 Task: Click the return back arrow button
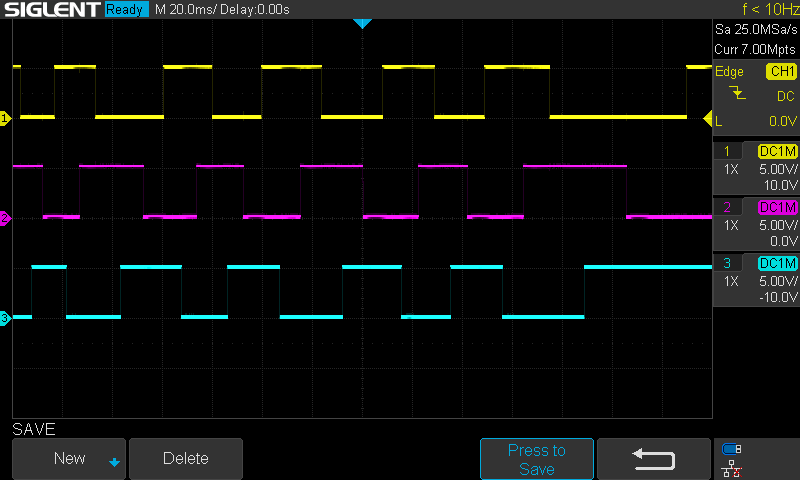coord(654,459)
